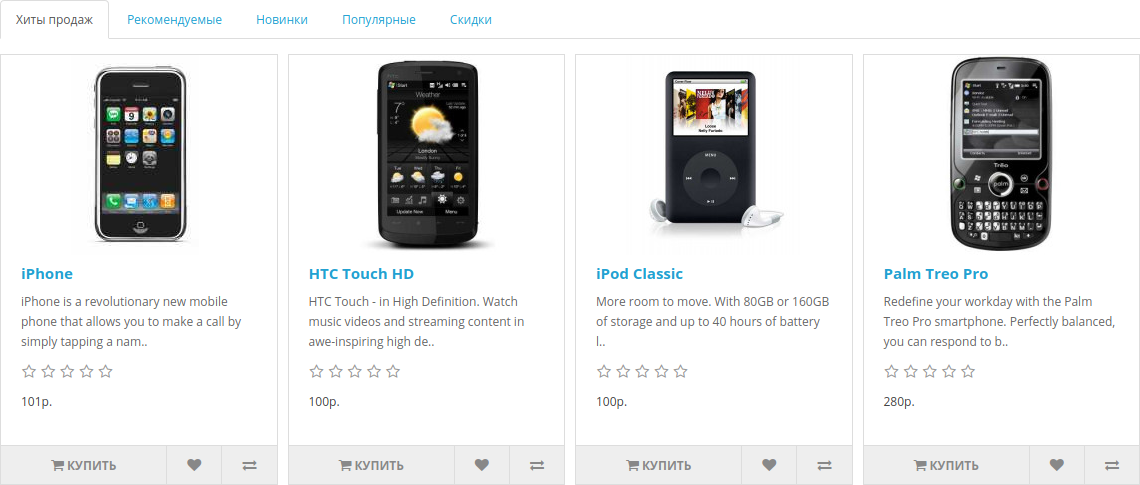The image size is (1140, 485).
Task: Select the Популярные tab
Action: [x=379, y=20]
